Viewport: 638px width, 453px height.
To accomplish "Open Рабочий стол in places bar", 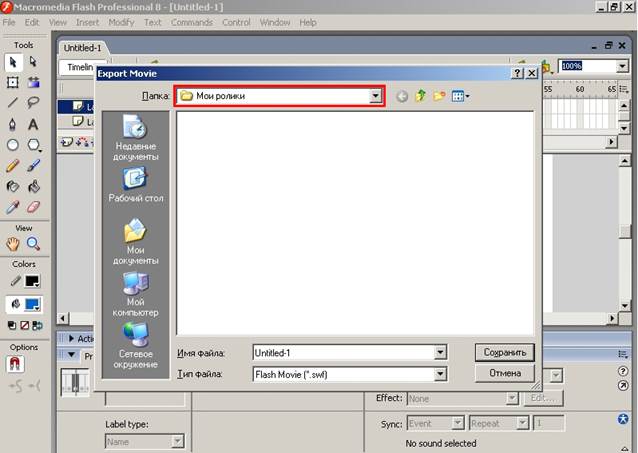I will coord(135,185).
